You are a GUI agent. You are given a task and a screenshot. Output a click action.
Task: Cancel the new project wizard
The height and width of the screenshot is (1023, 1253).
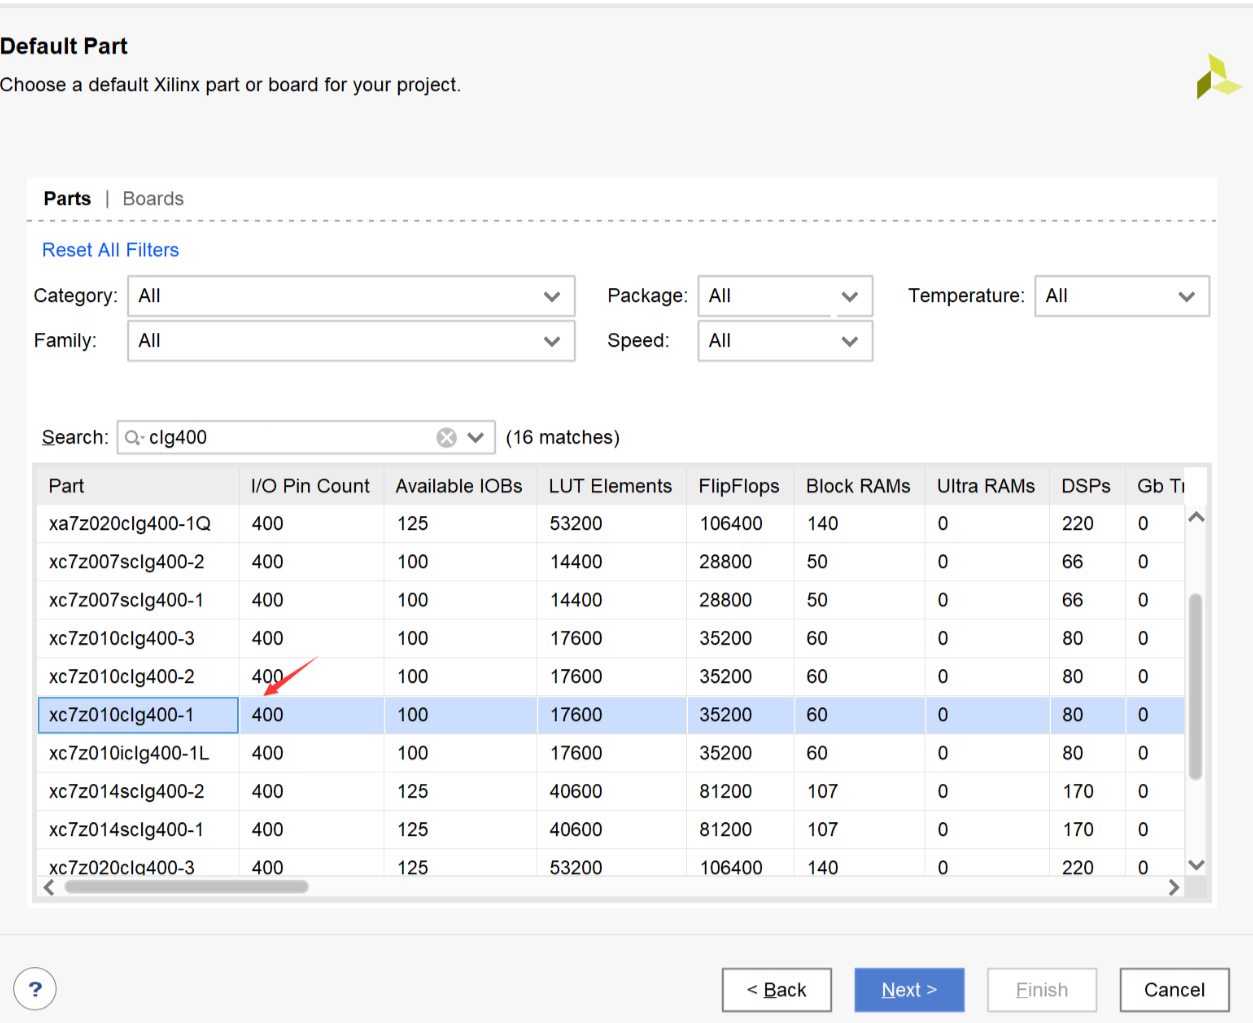pos(1174,990)
